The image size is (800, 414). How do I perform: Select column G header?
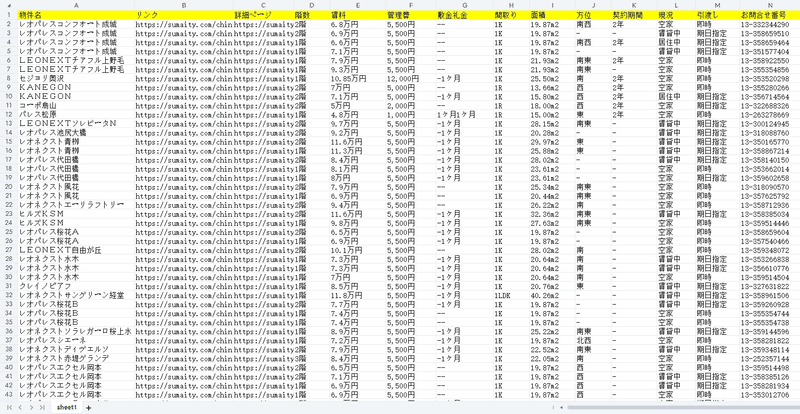[x=464, y=5]
